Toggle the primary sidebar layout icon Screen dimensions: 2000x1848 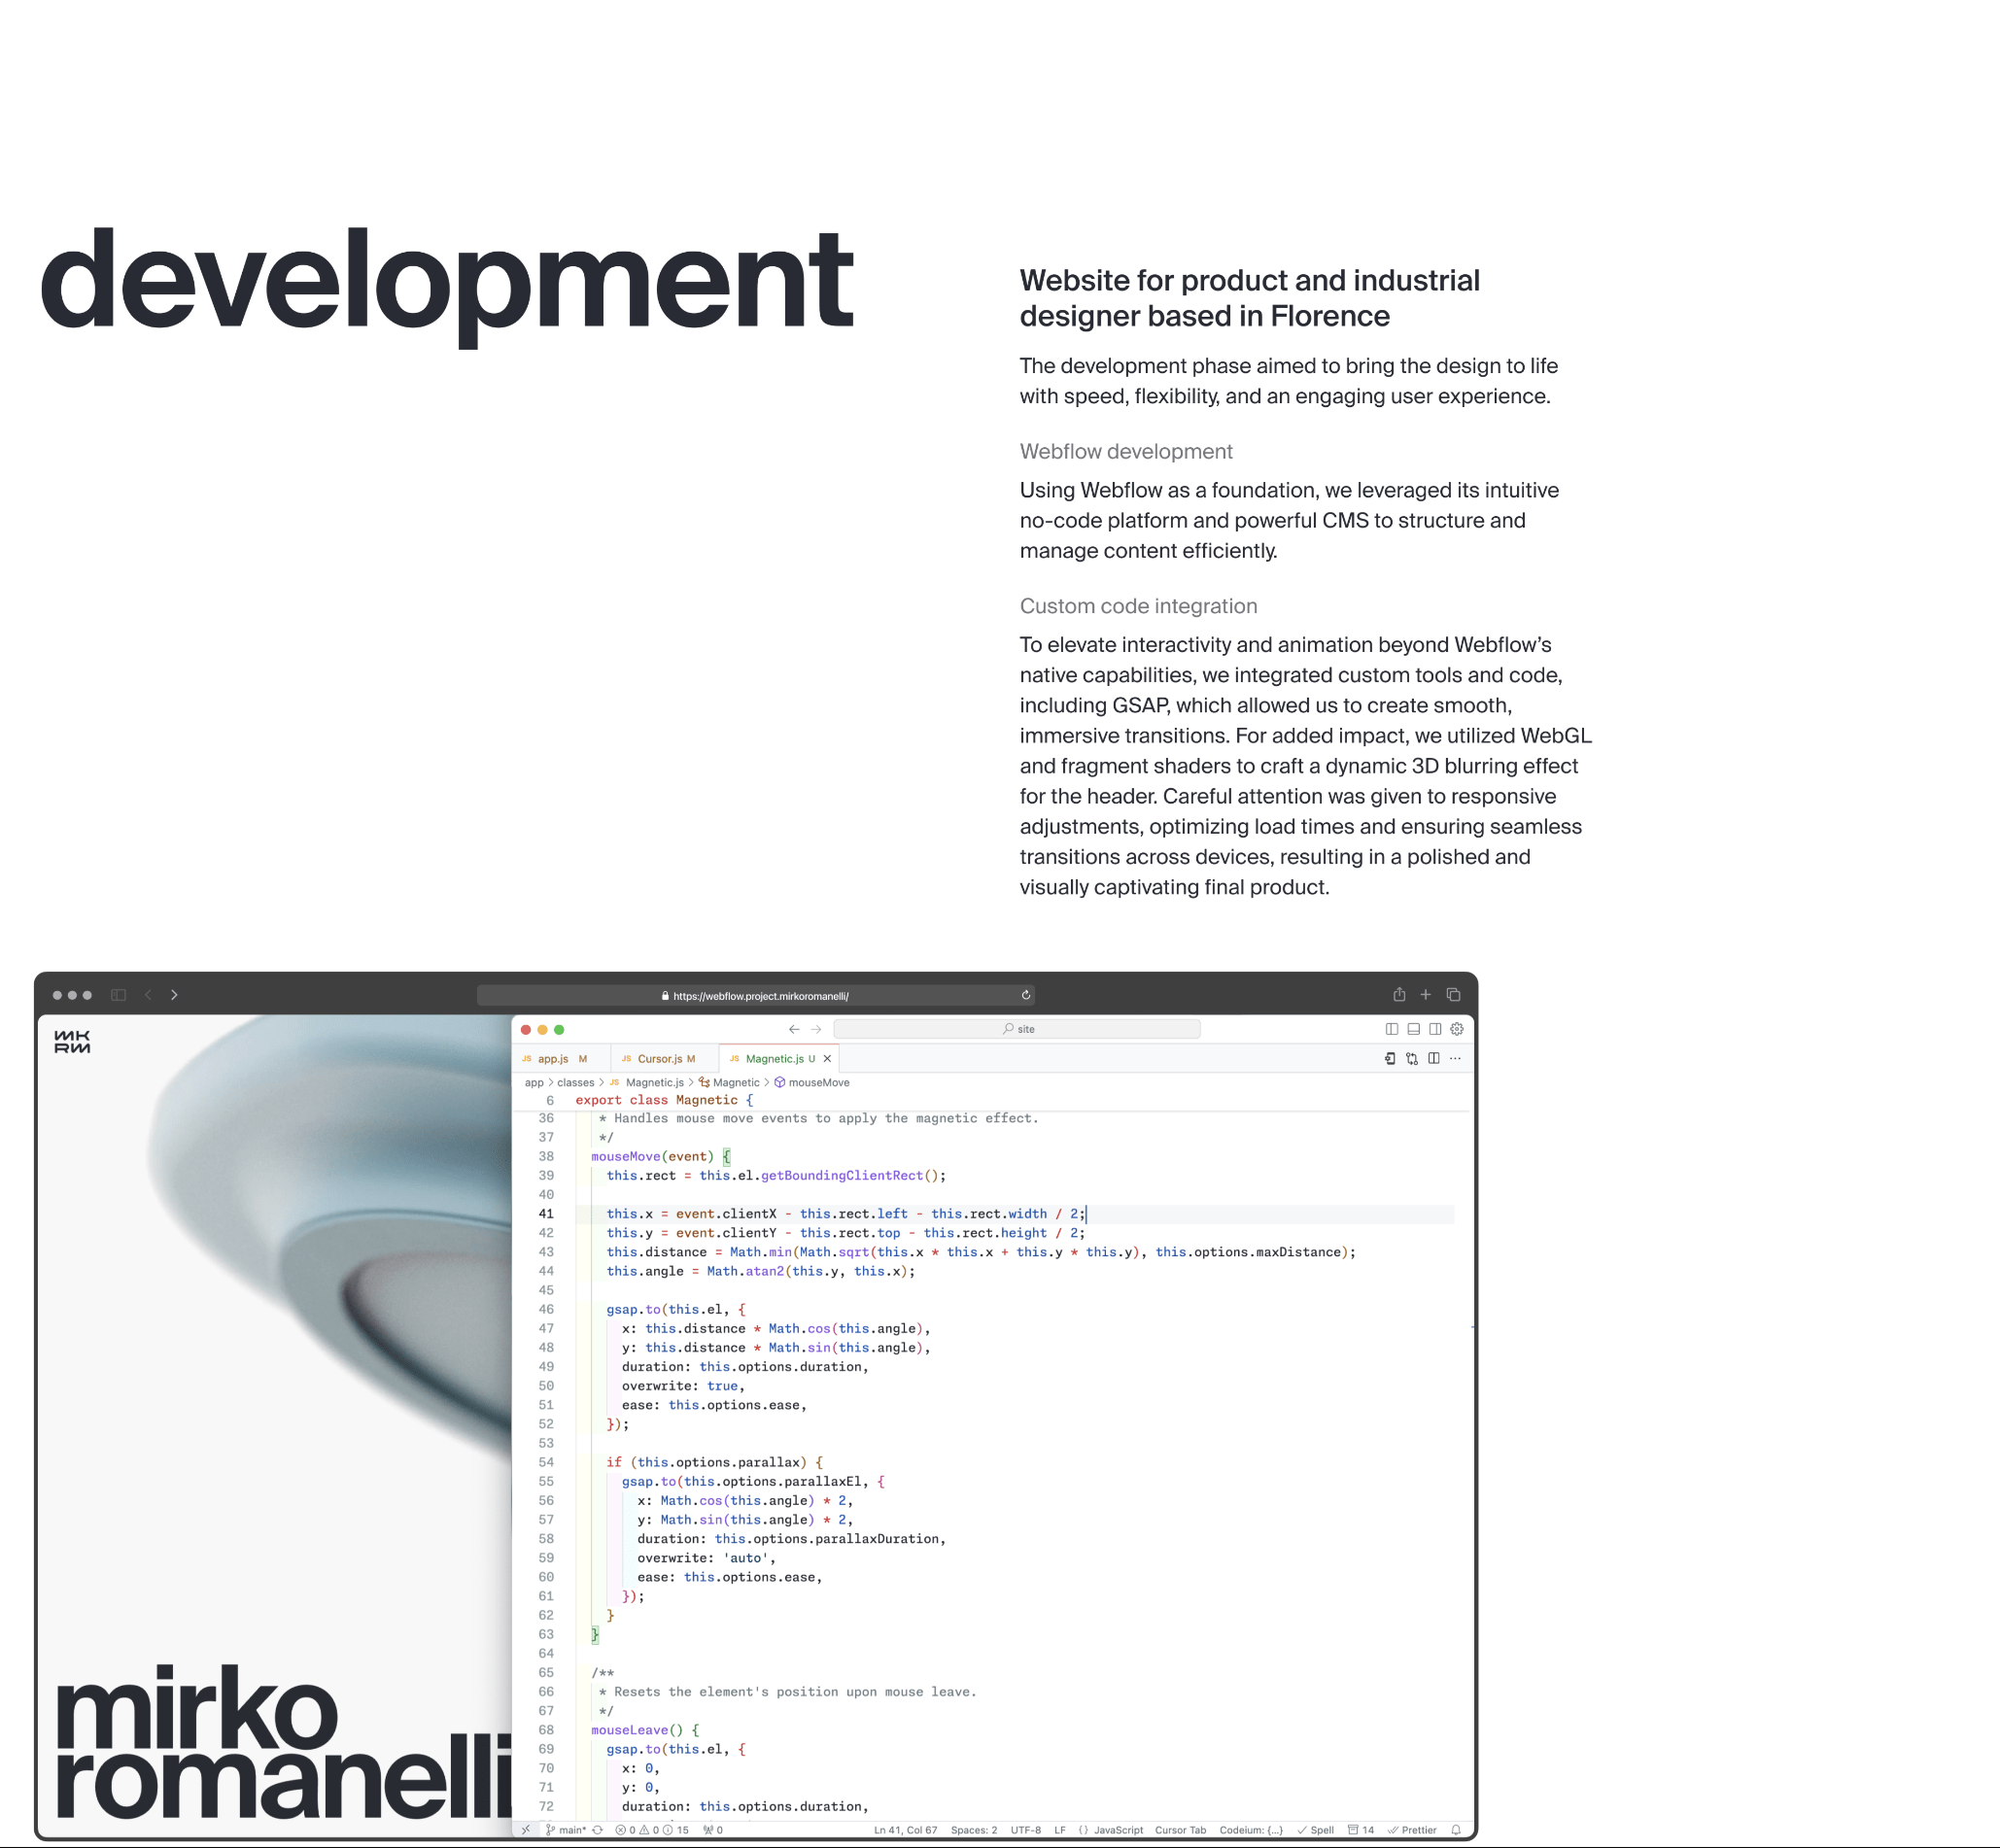click(1391, 1029)
